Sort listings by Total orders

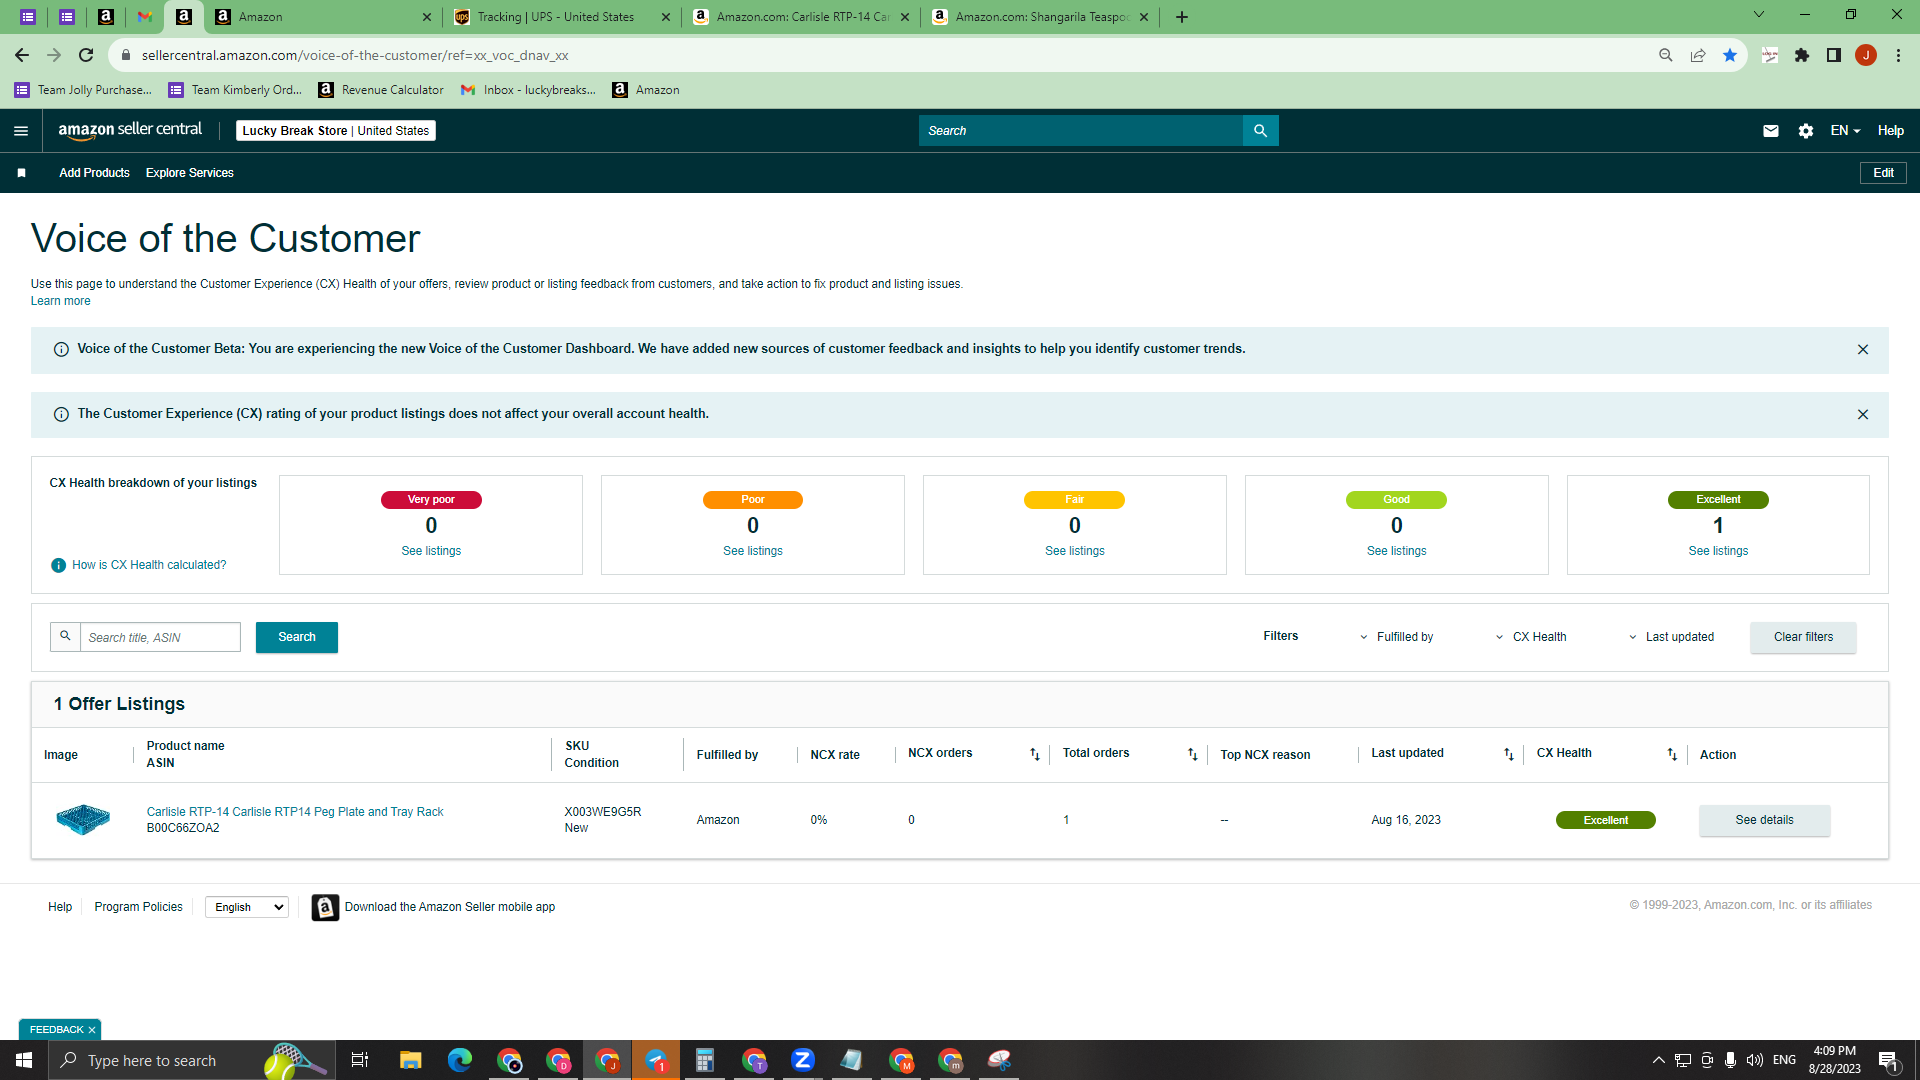click(1192, 755)
